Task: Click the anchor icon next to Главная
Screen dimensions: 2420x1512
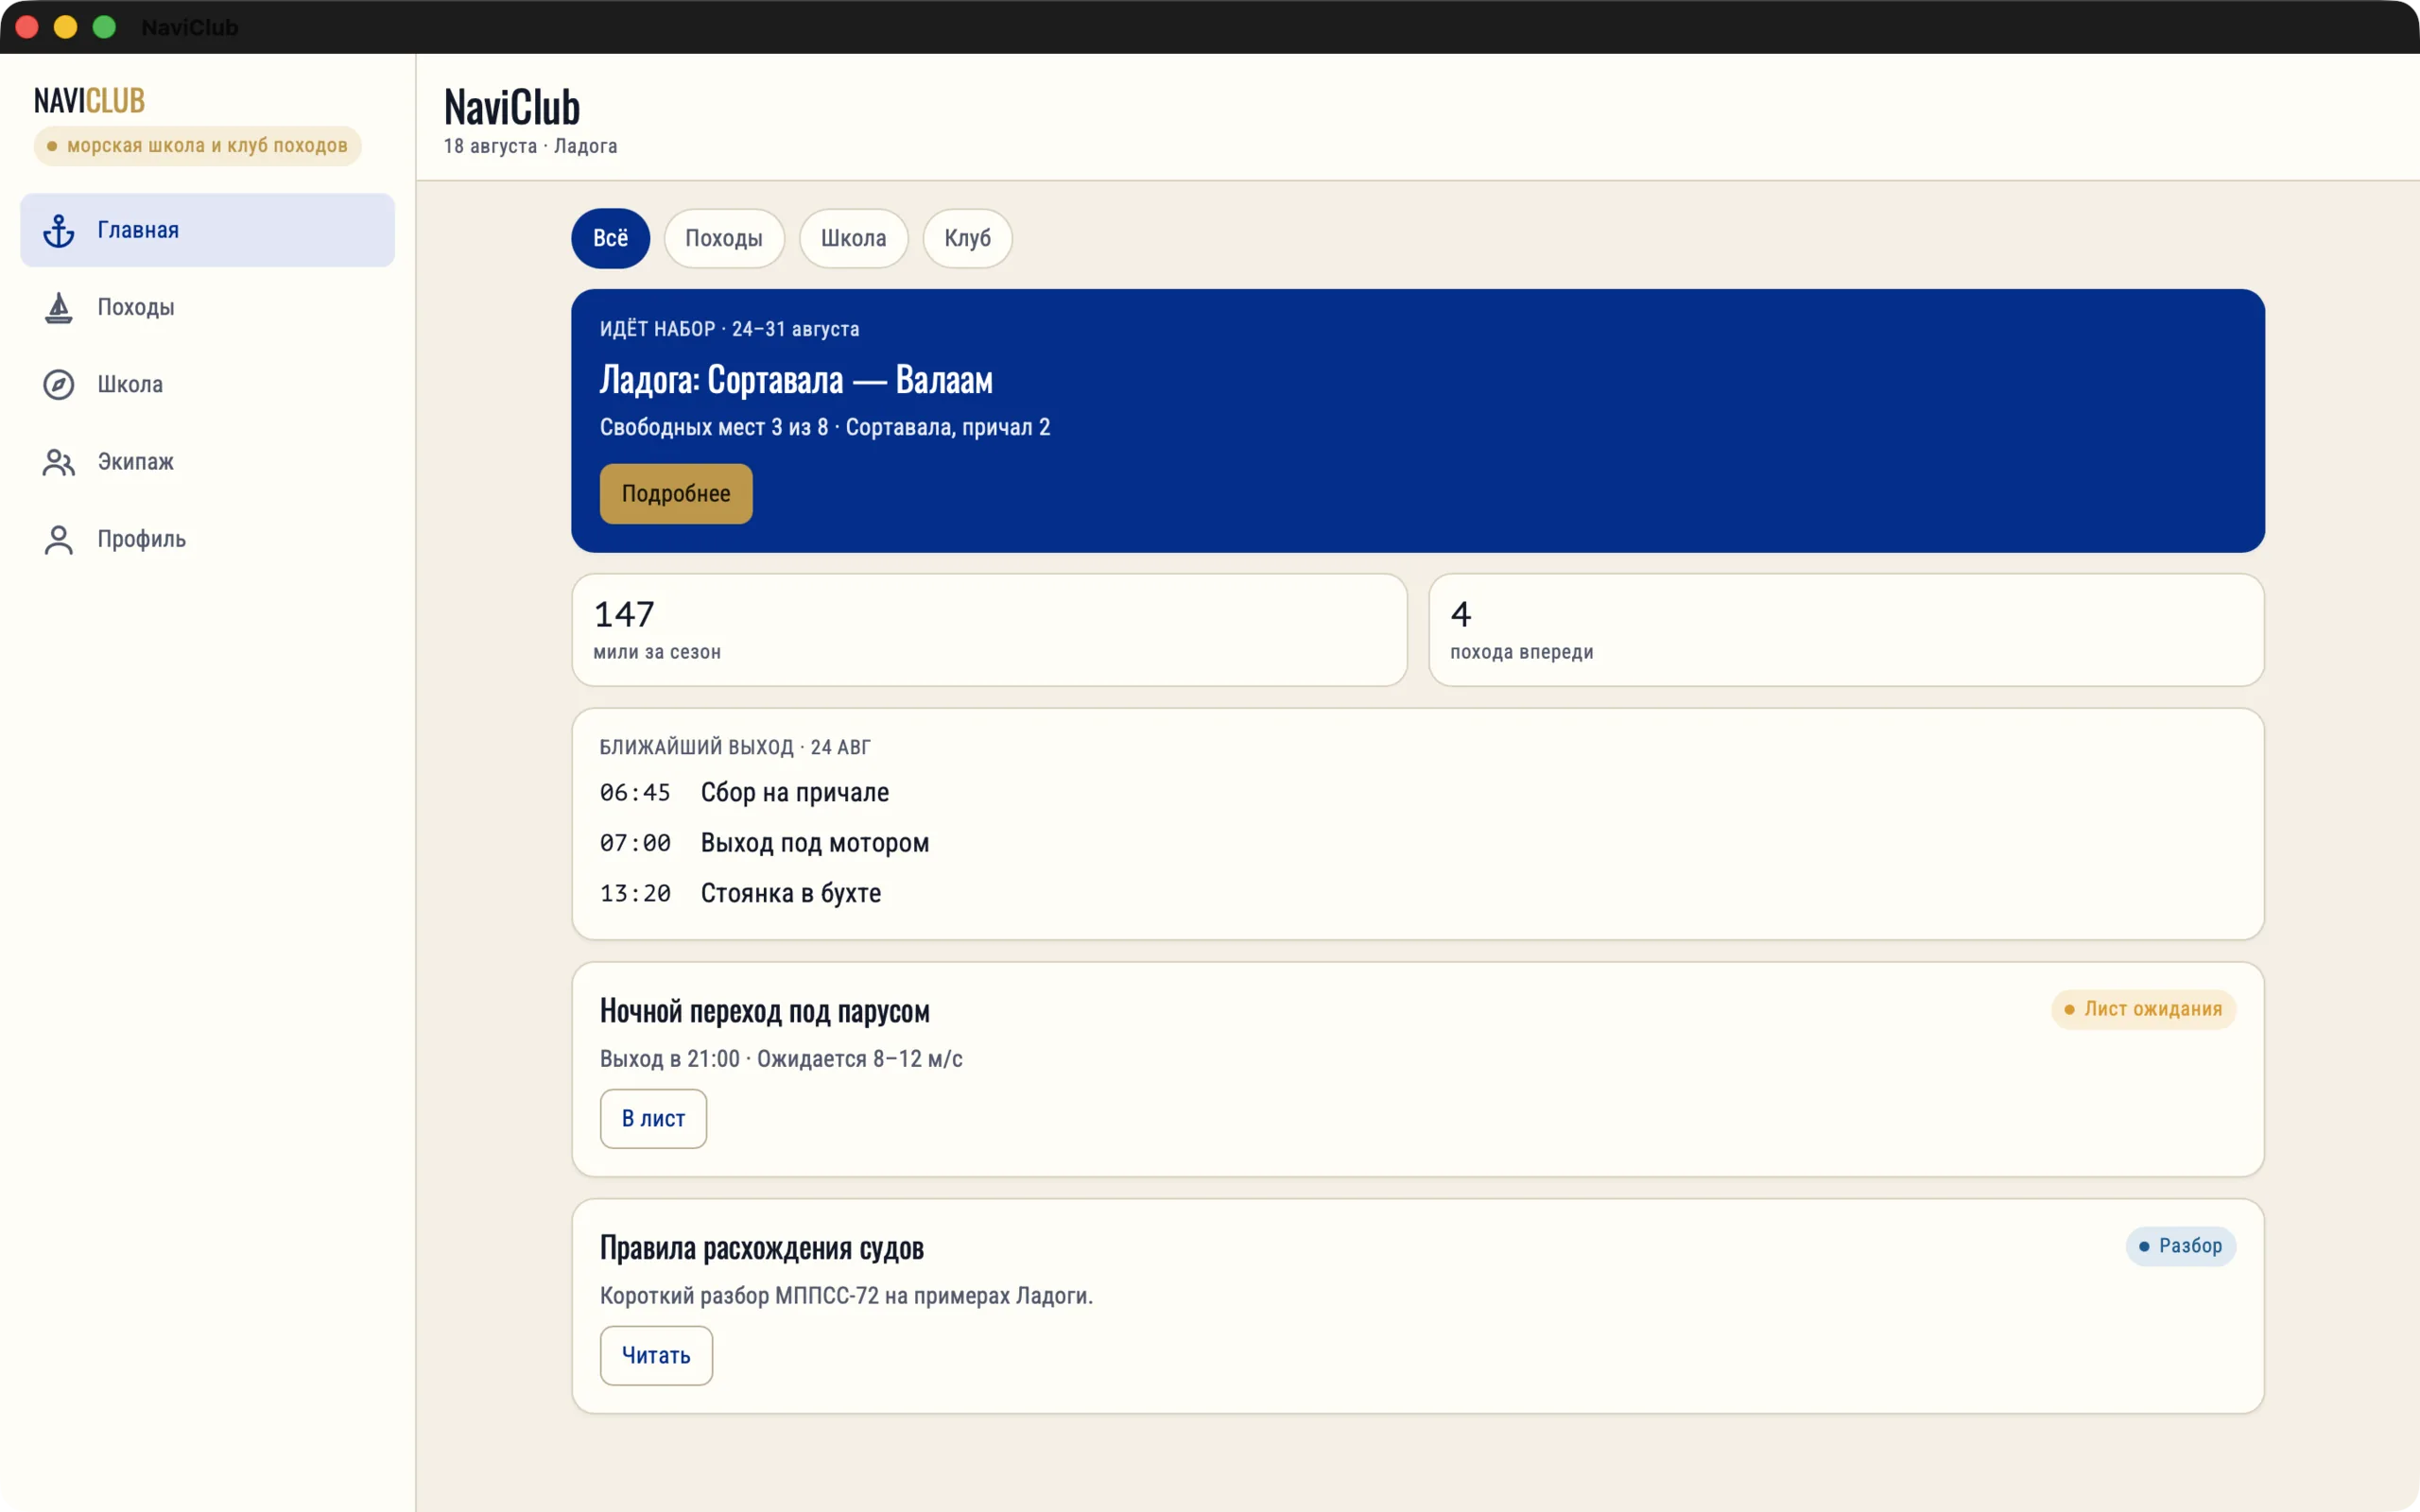Action: pyautogui.click(x=59, y=231)
